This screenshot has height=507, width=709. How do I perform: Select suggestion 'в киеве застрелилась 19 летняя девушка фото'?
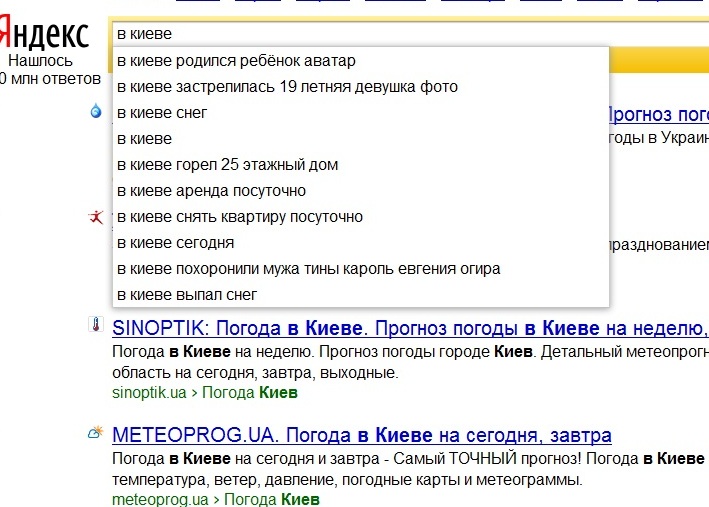tap(361, 87)
